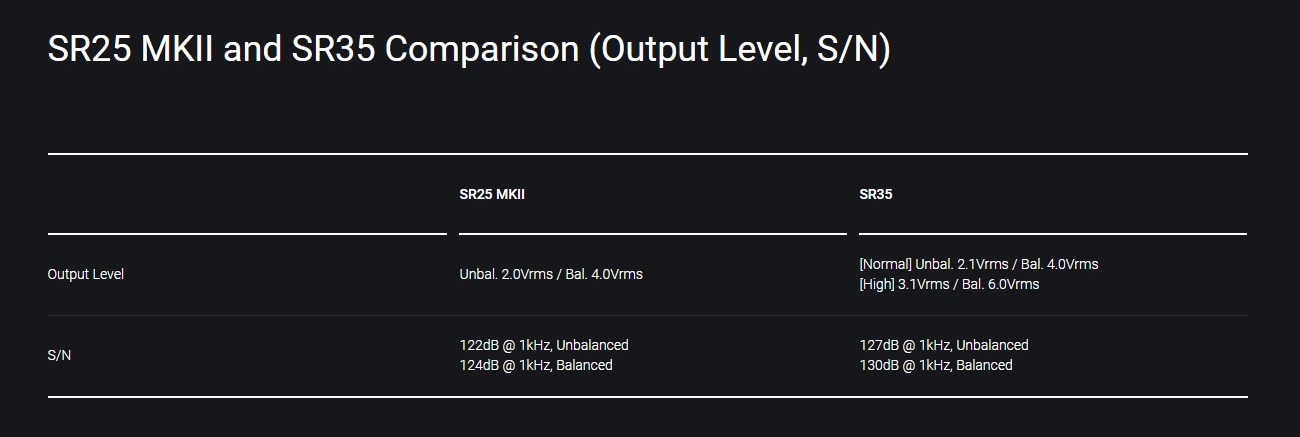Click SR35 High output level line
Image resolution: width=1300 pixels, height=437 pixels.
pyautogui.click(x=949, y=284)
